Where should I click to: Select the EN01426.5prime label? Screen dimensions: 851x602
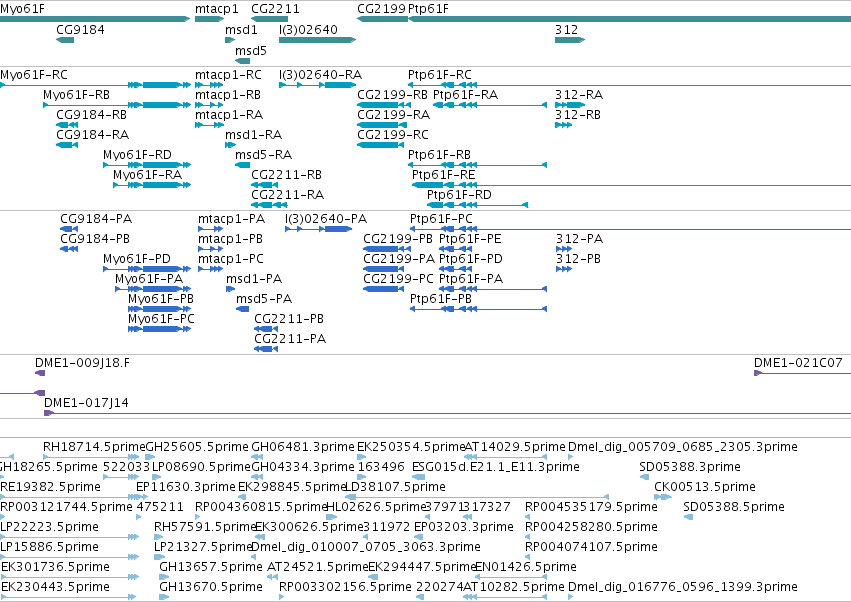point(526,567)
